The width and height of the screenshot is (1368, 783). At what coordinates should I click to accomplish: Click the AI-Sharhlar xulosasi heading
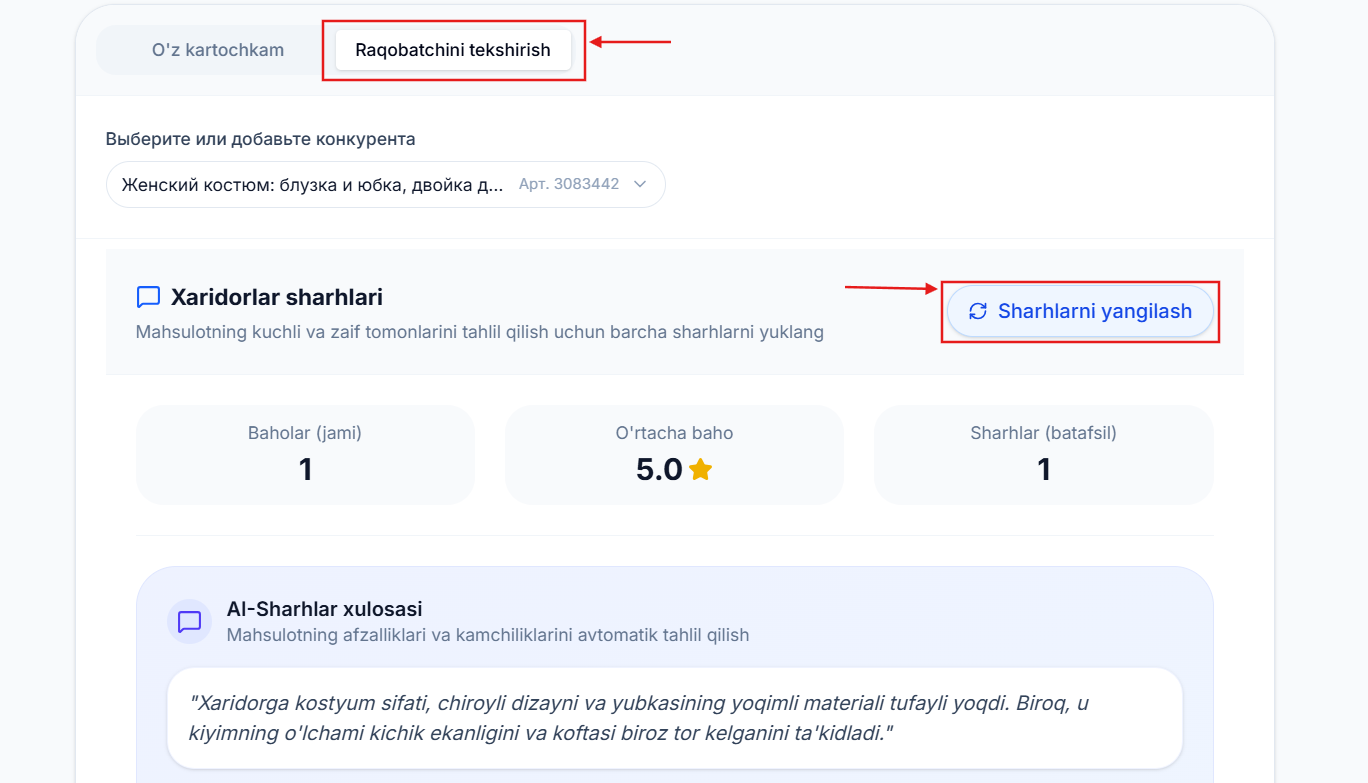pyautogui.click(x=325, y=609)
